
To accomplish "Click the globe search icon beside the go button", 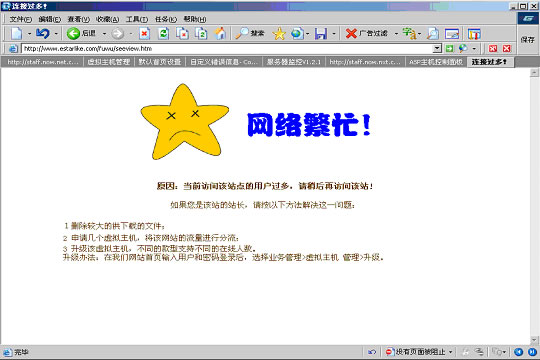I will tap(463, 49).
